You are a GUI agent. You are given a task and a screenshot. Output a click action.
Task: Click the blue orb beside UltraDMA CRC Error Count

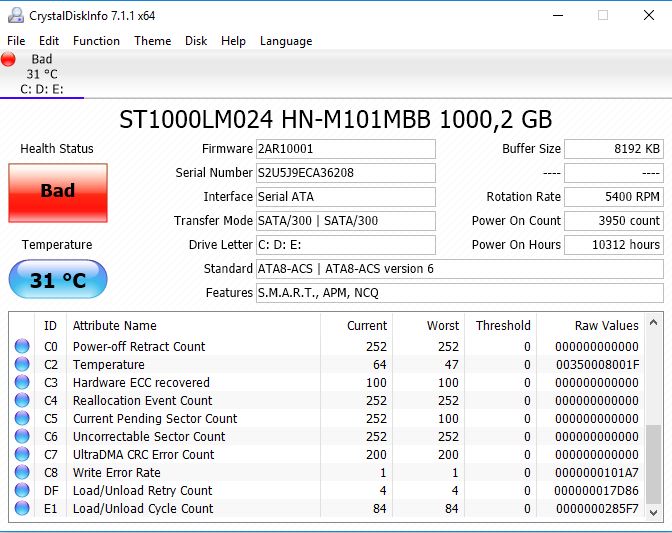tap(22, 454)
